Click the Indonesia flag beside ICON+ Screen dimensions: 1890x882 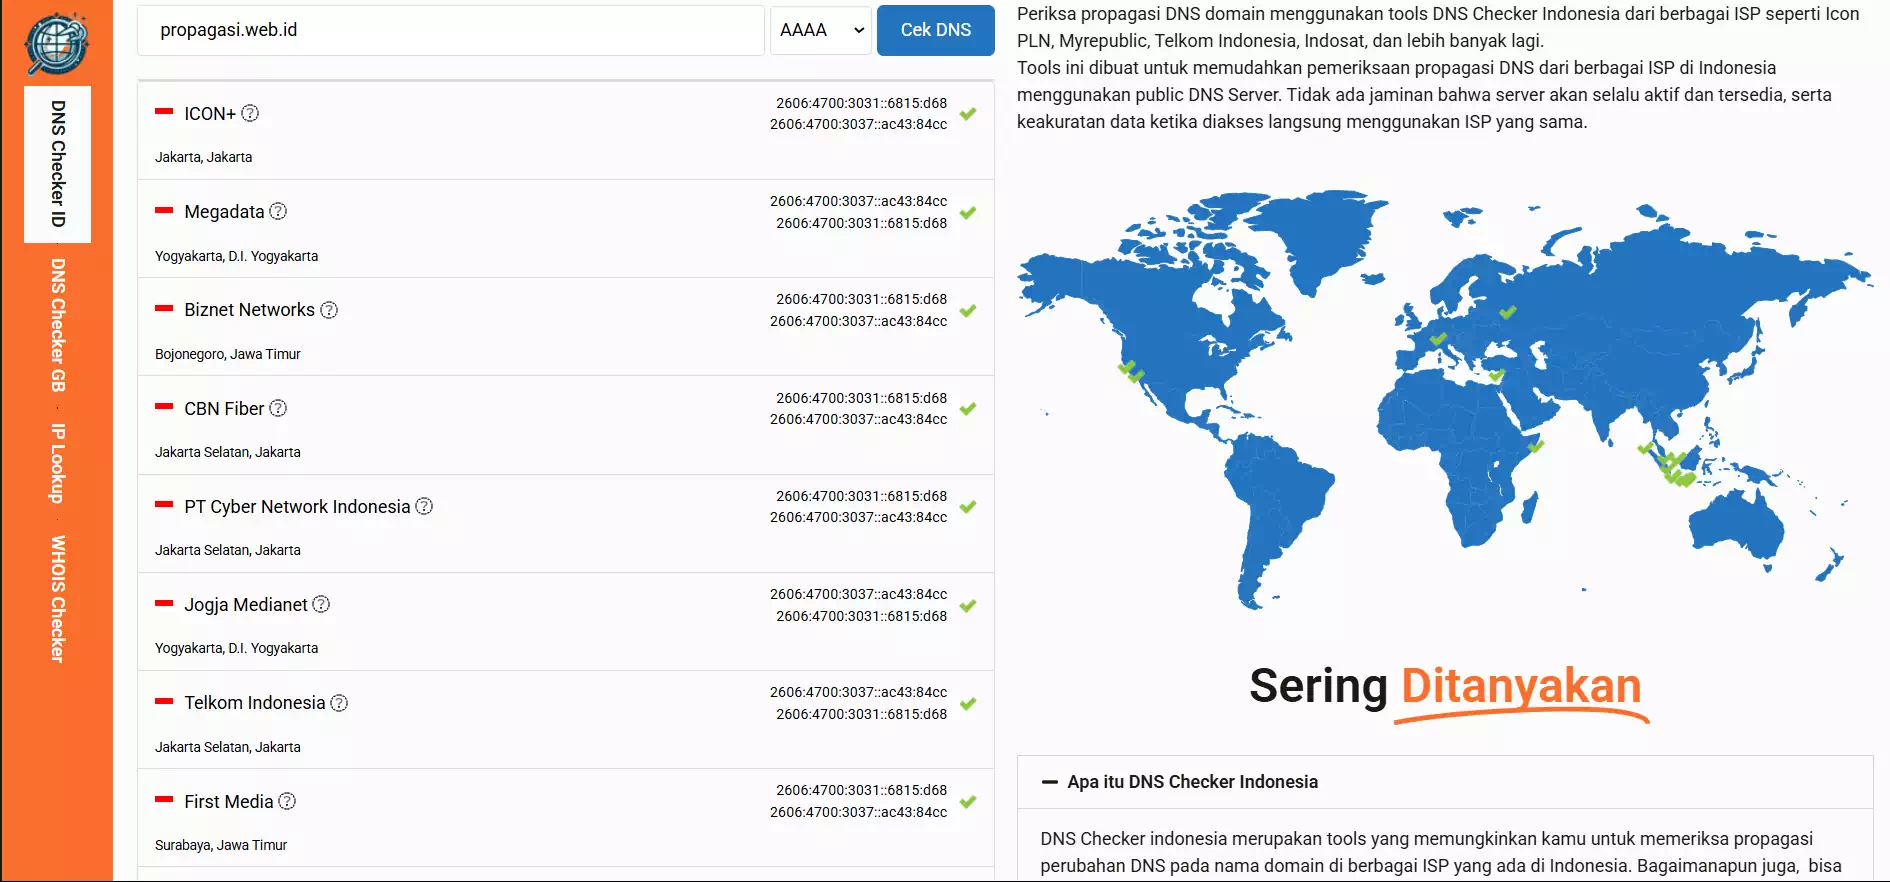164,112
